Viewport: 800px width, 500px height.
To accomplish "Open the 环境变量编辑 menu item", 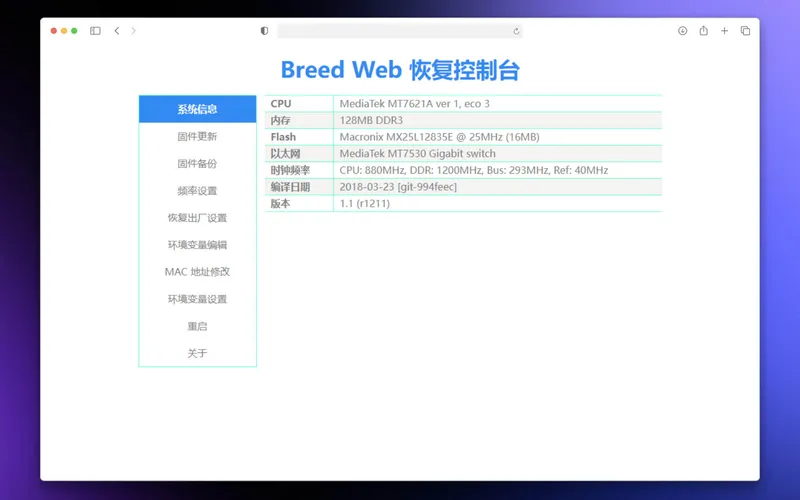I will click(x=197, y=244).
